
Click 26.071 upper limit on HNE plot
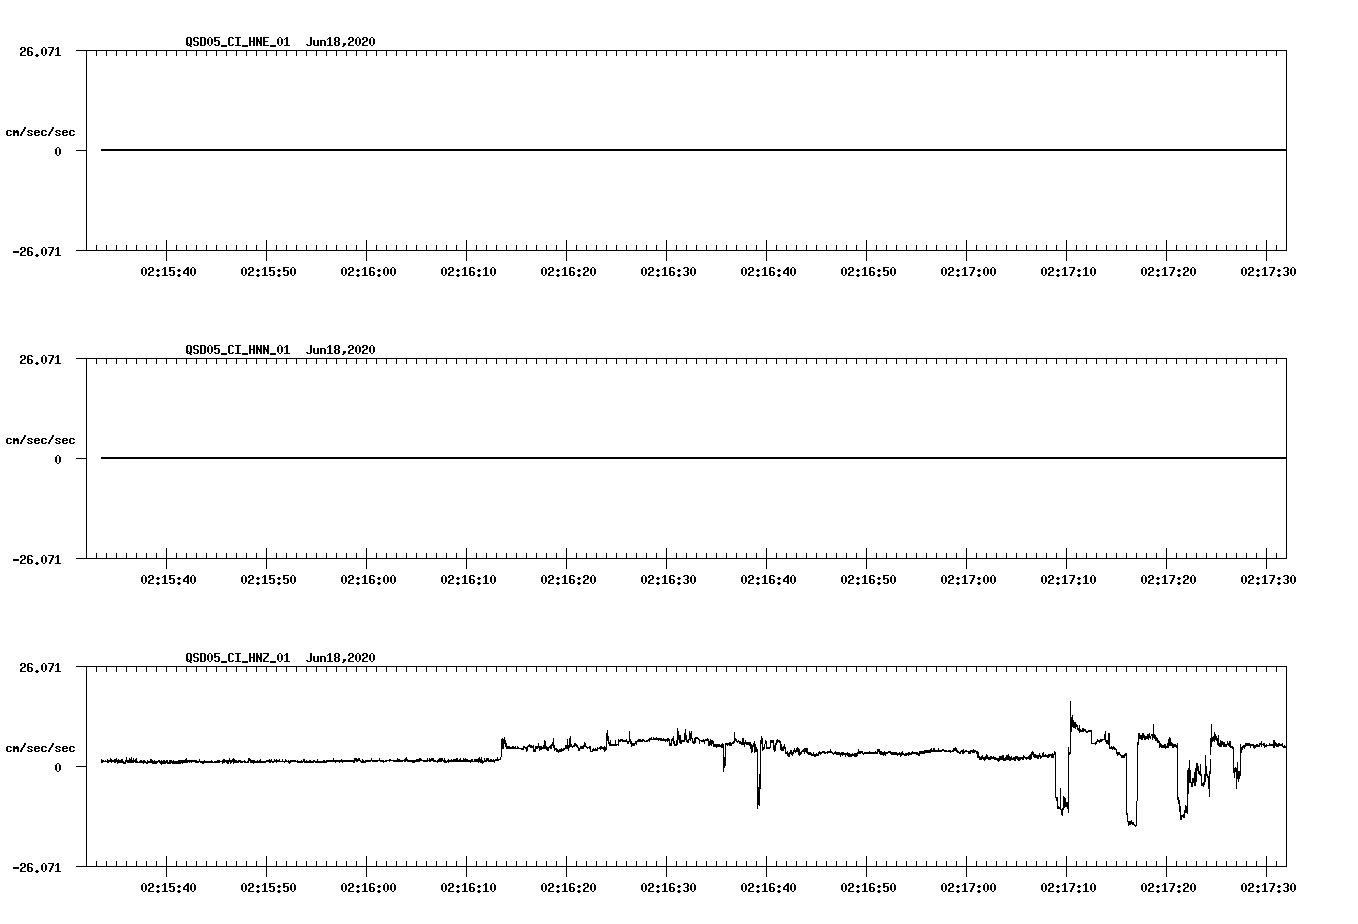click(40, 51)
